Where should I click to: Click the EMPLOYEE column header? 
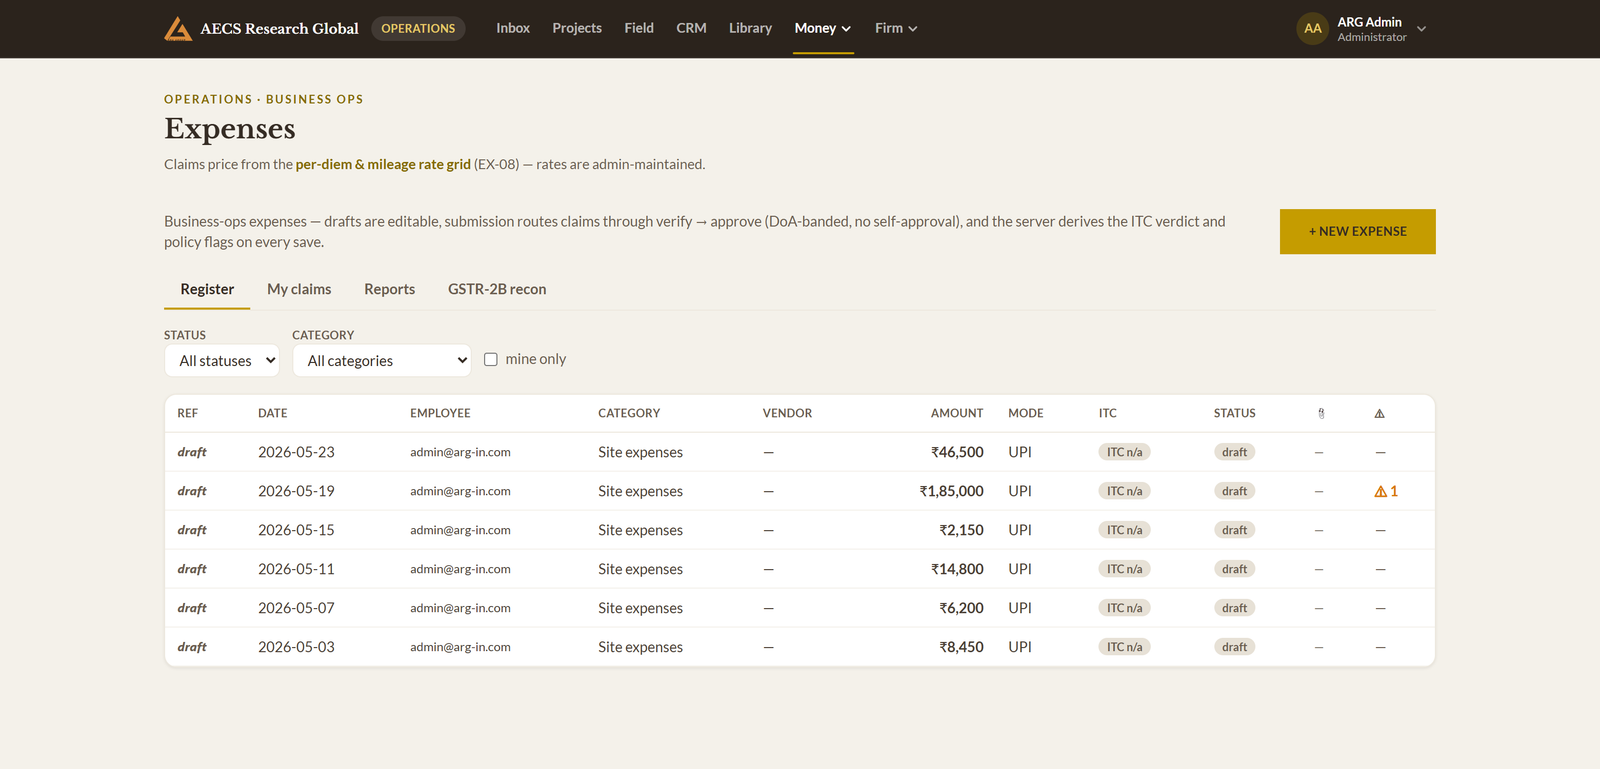coord(440,413)
